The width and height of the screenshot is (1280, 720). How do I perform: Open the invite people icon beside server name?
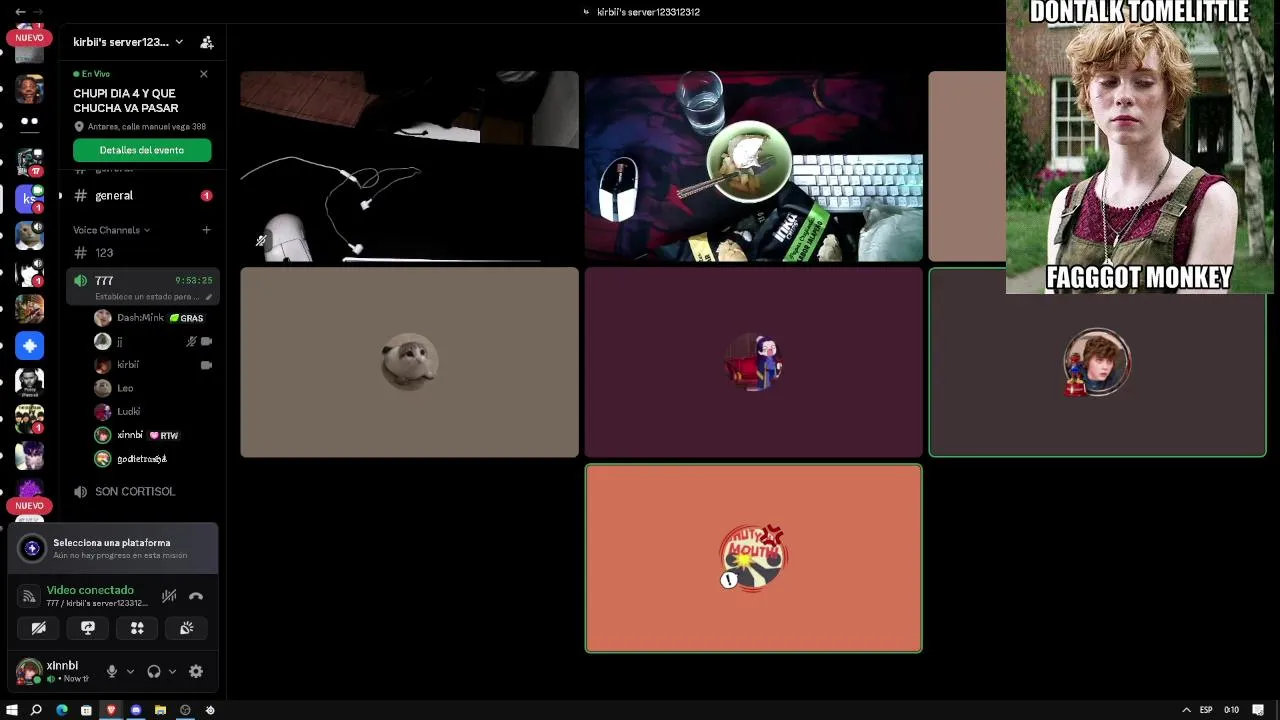point(206,42)
